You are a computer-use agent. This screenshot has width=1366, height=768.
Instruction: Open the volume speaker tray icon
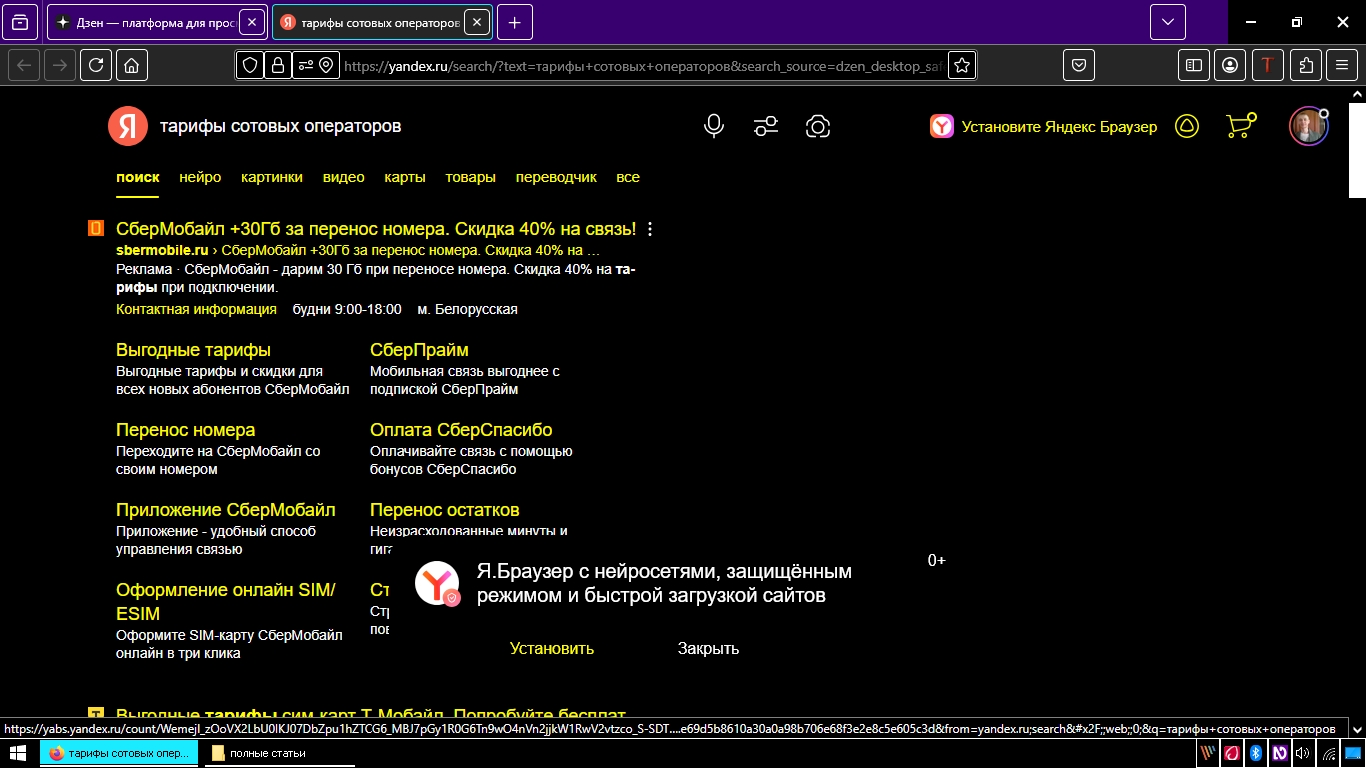click(1303, 753)
